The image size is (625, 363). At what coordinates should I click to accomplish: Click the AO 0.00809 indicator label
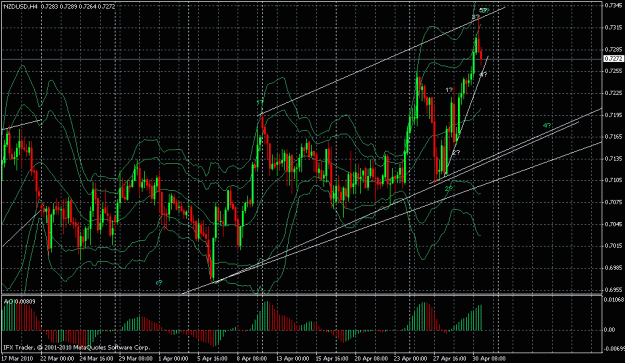(x=20, y=302)
